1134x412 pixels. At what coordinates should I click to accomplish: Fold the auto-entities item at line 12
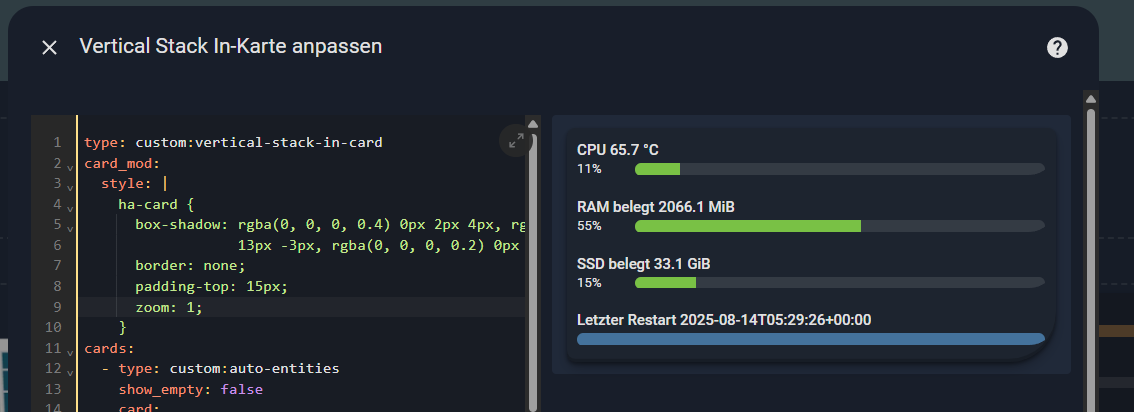point(70,371)
